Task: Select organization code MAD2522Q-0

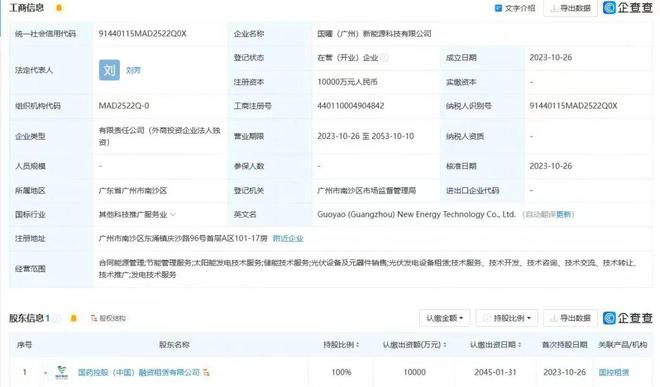Action: (x=124, y=106)
